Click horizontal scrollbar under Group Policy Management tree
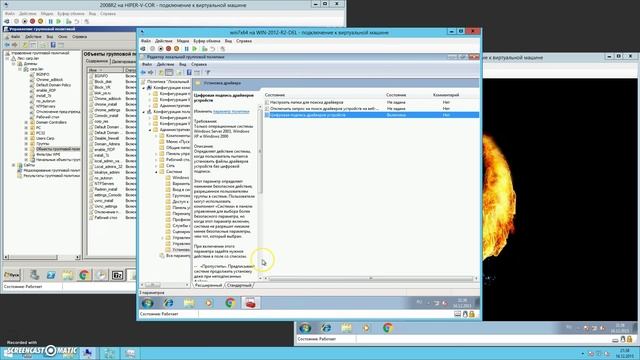This screenshot has height=360, width=640. [42, 257]
